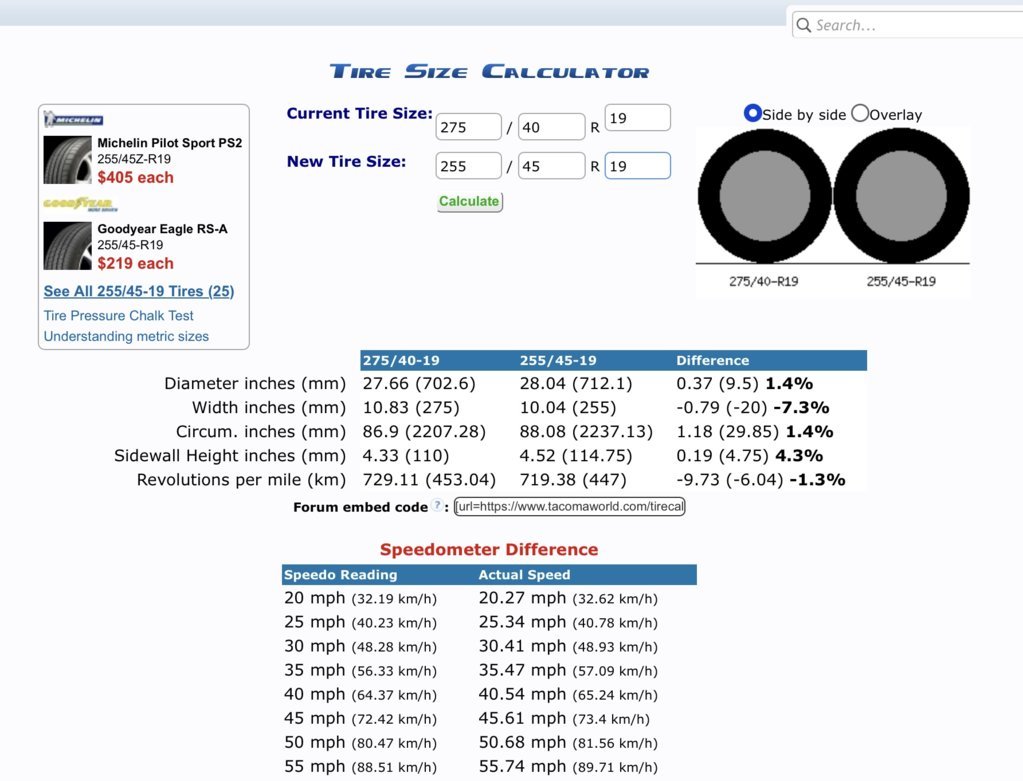Image resolution: width=1023 pixels, height=781 pixels.
Task: Click the 275/40-19 column header
Action: click(x=401, y=360)
